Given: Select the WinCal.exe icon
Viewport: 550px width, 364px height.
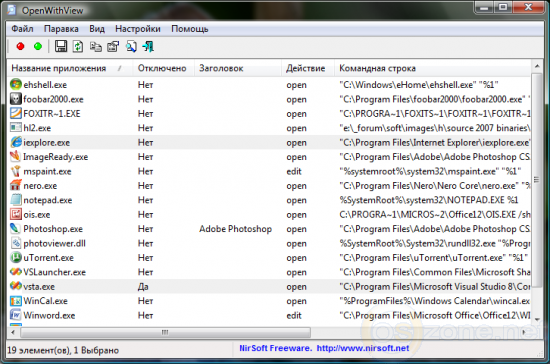Looking at the screenshot, I should 15,301.
